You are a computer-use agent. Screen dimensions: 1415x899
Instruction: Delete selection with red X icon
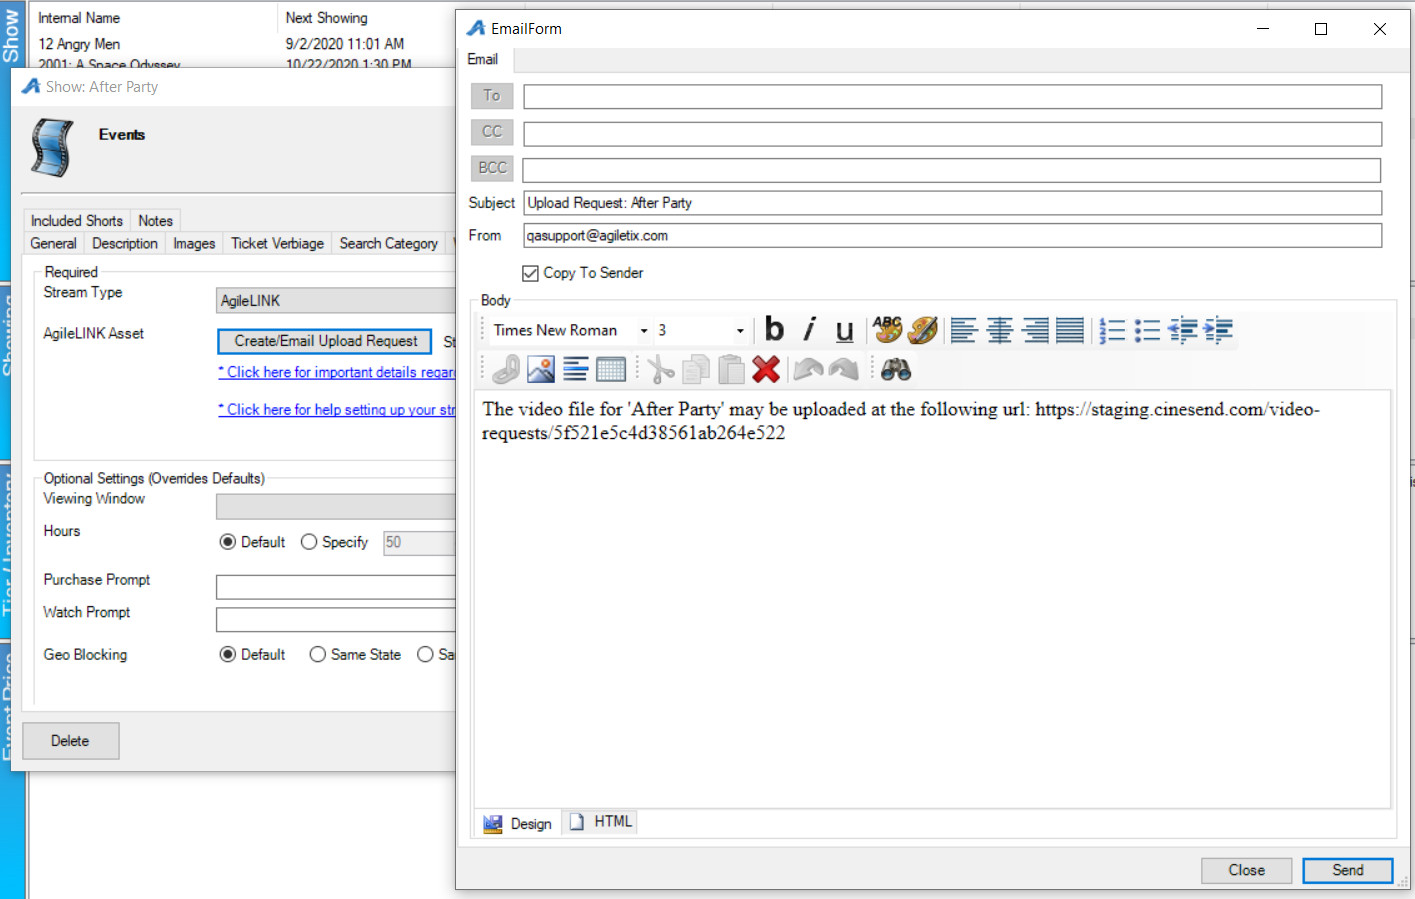tap(766, 370)
